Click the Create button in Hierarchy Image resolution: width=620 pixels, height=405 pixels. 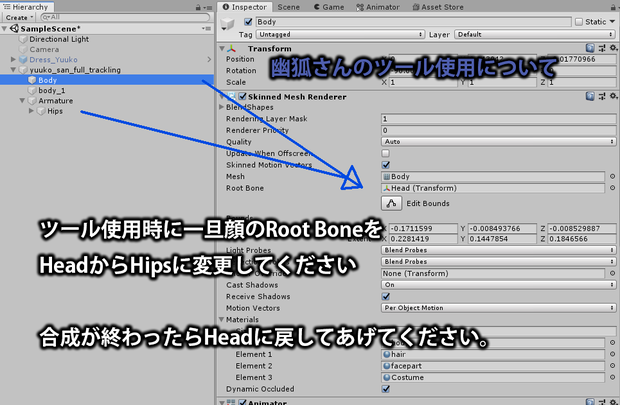point(19,17)
